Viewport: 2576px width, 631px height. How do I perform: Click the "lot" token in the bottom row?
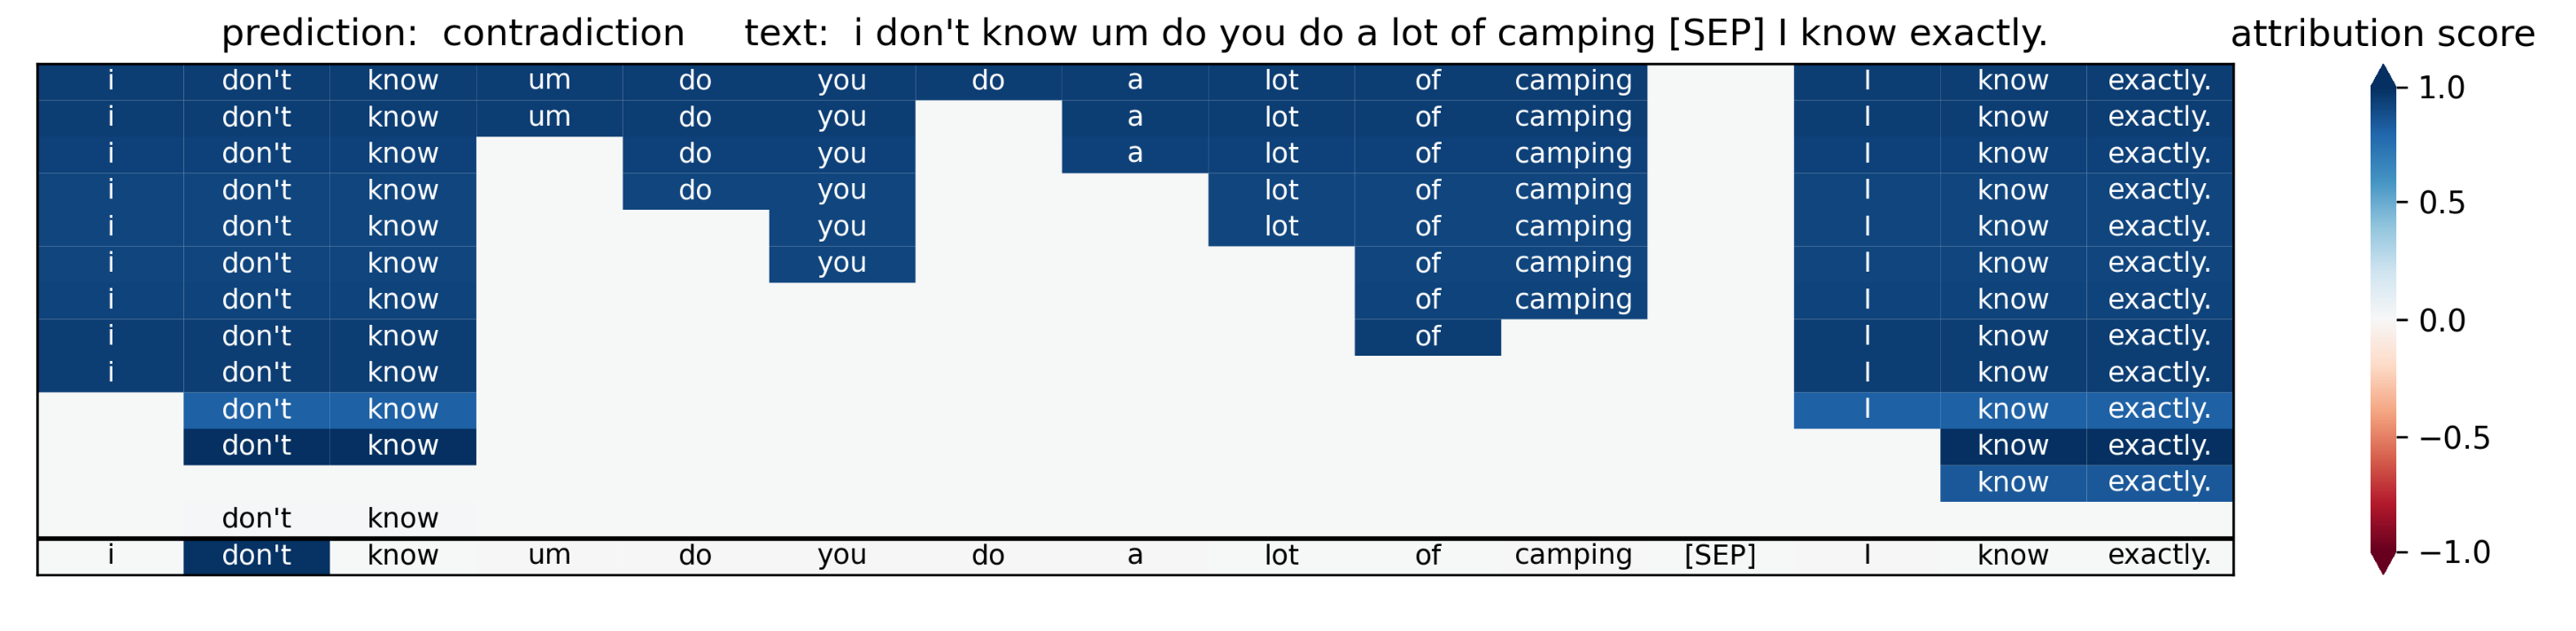point(1281,556)
